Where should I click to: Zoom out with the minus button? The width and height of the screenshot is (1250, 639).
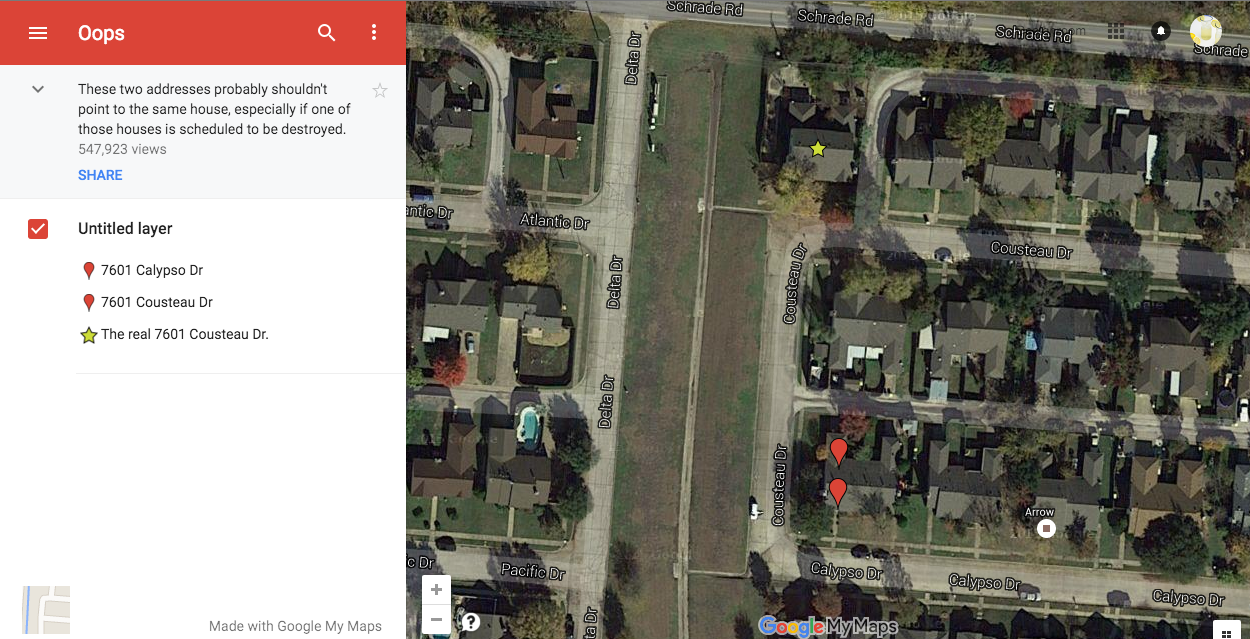436,620
